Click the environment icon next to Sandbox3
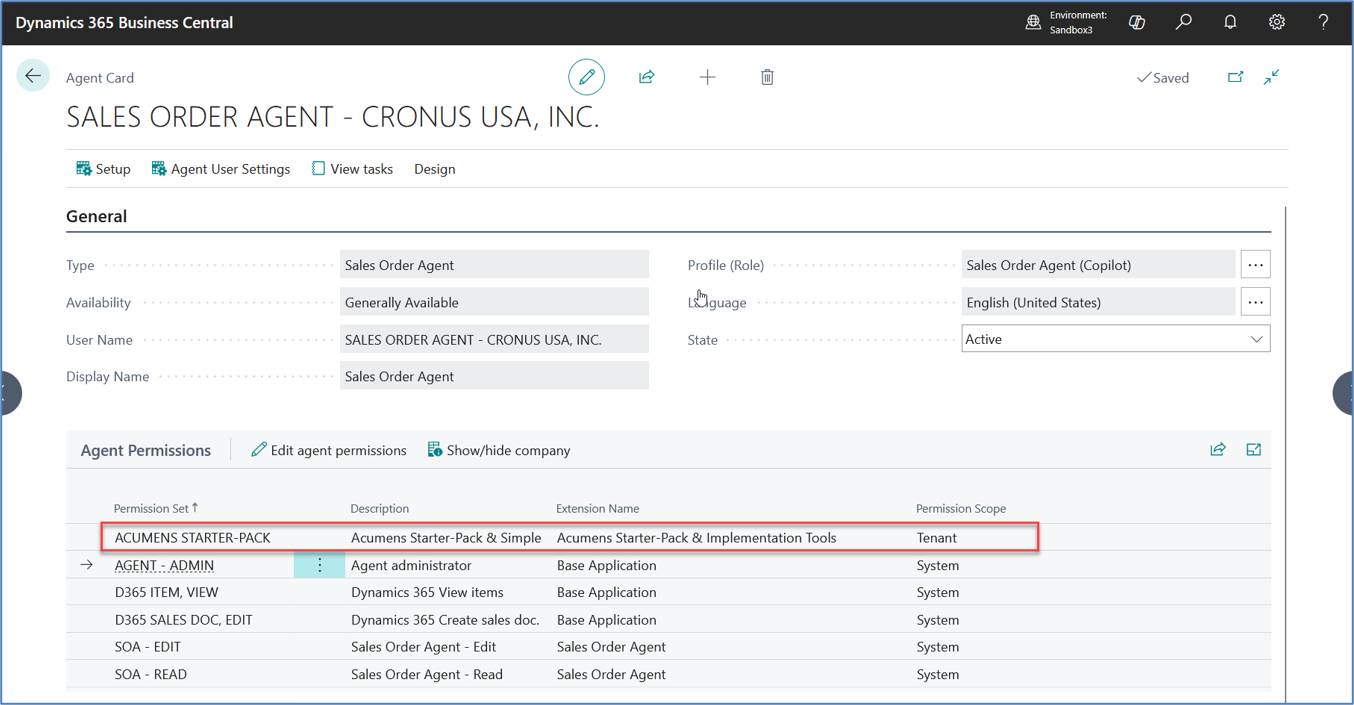This screenshot has height=705, width=1354. (1034, 22)
